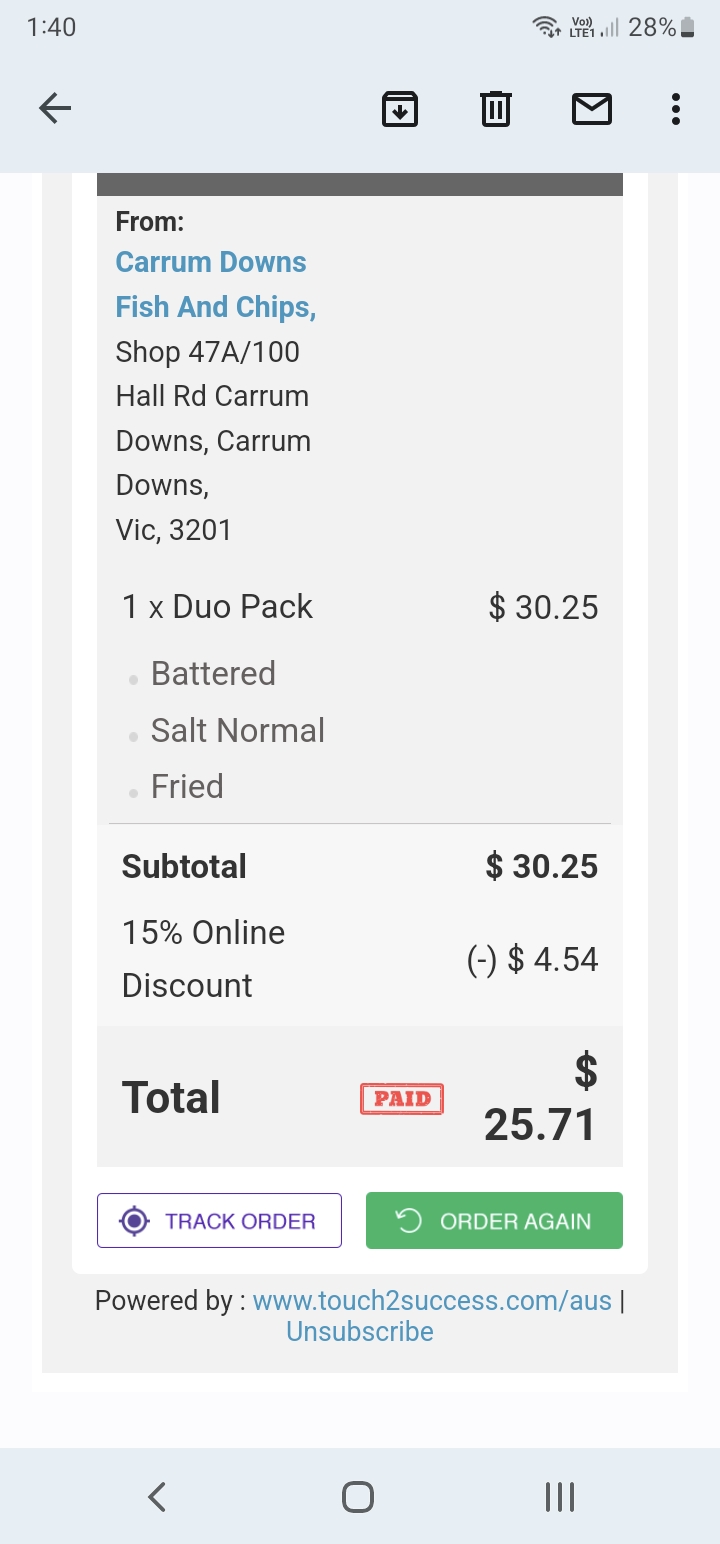Viewport: 720px width, 1544px height.
Task: Tap the Total amount $25.71
Action: 540,1100
